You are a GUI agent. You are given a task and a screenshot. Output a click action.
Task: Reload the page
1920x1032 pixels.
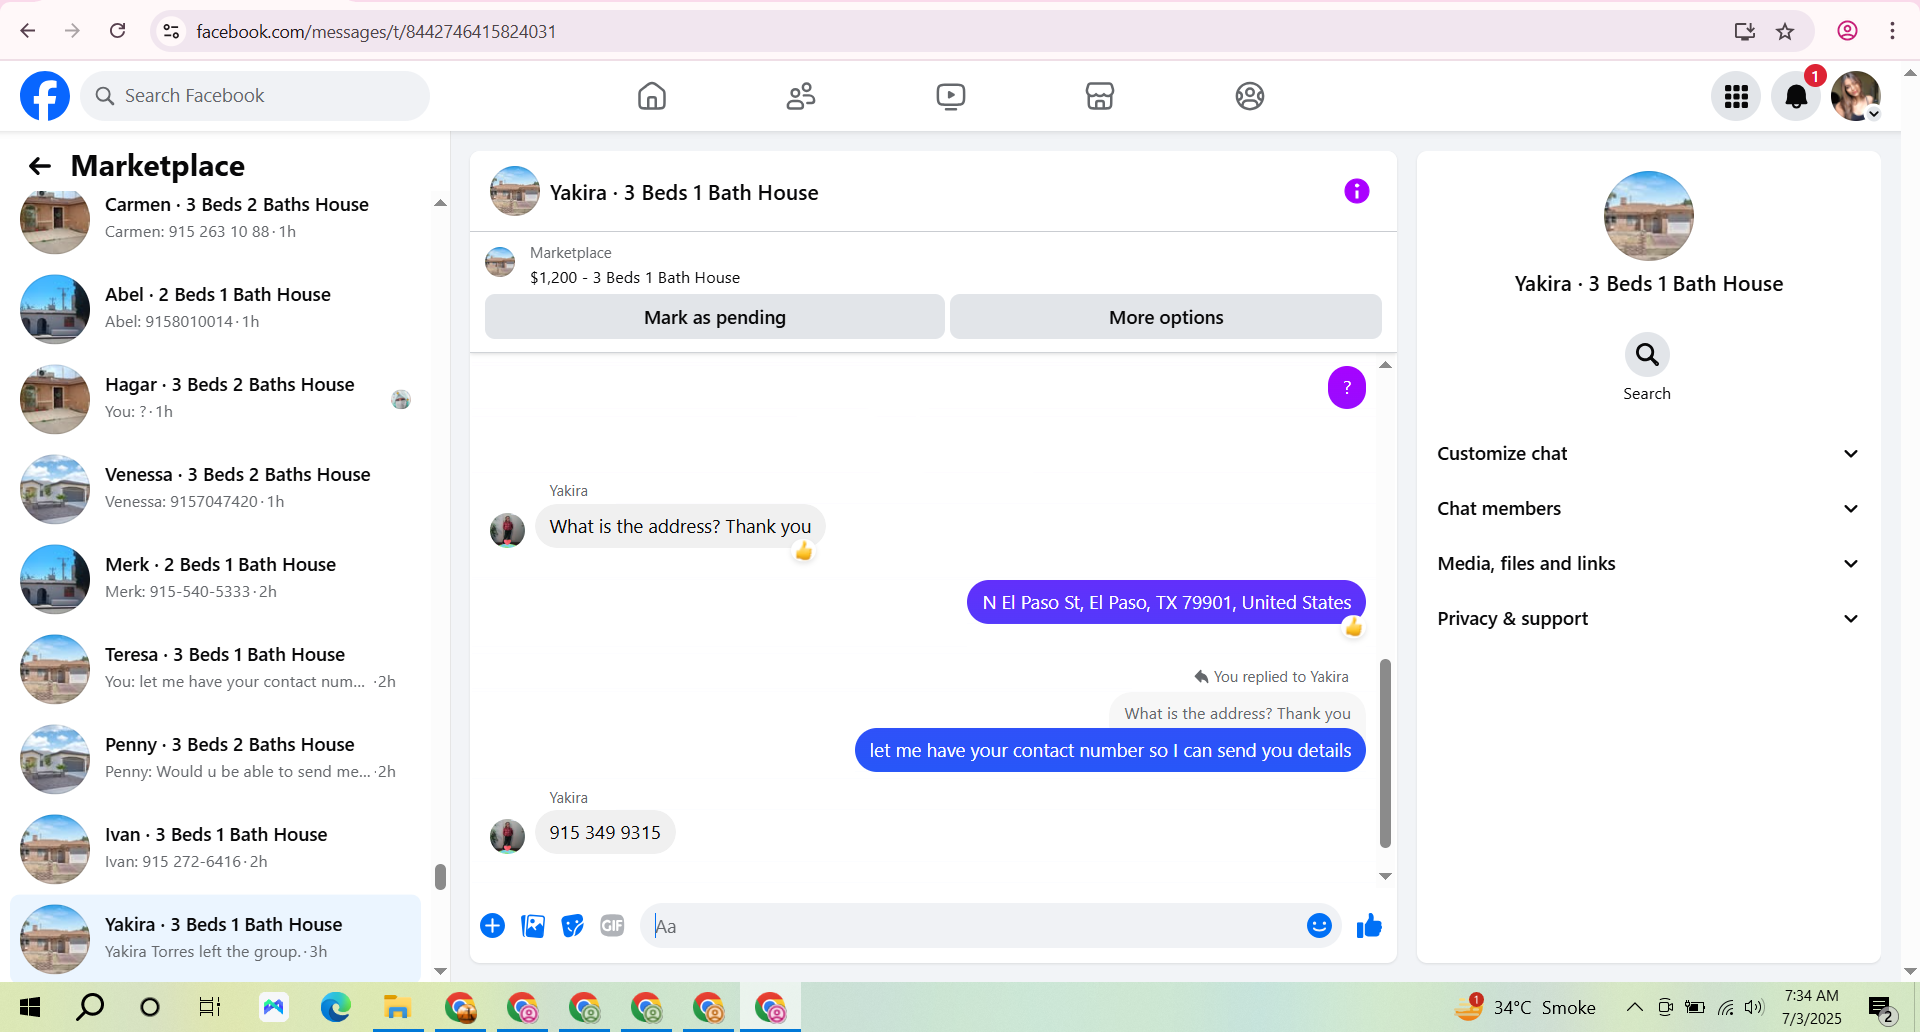point(118,31)
